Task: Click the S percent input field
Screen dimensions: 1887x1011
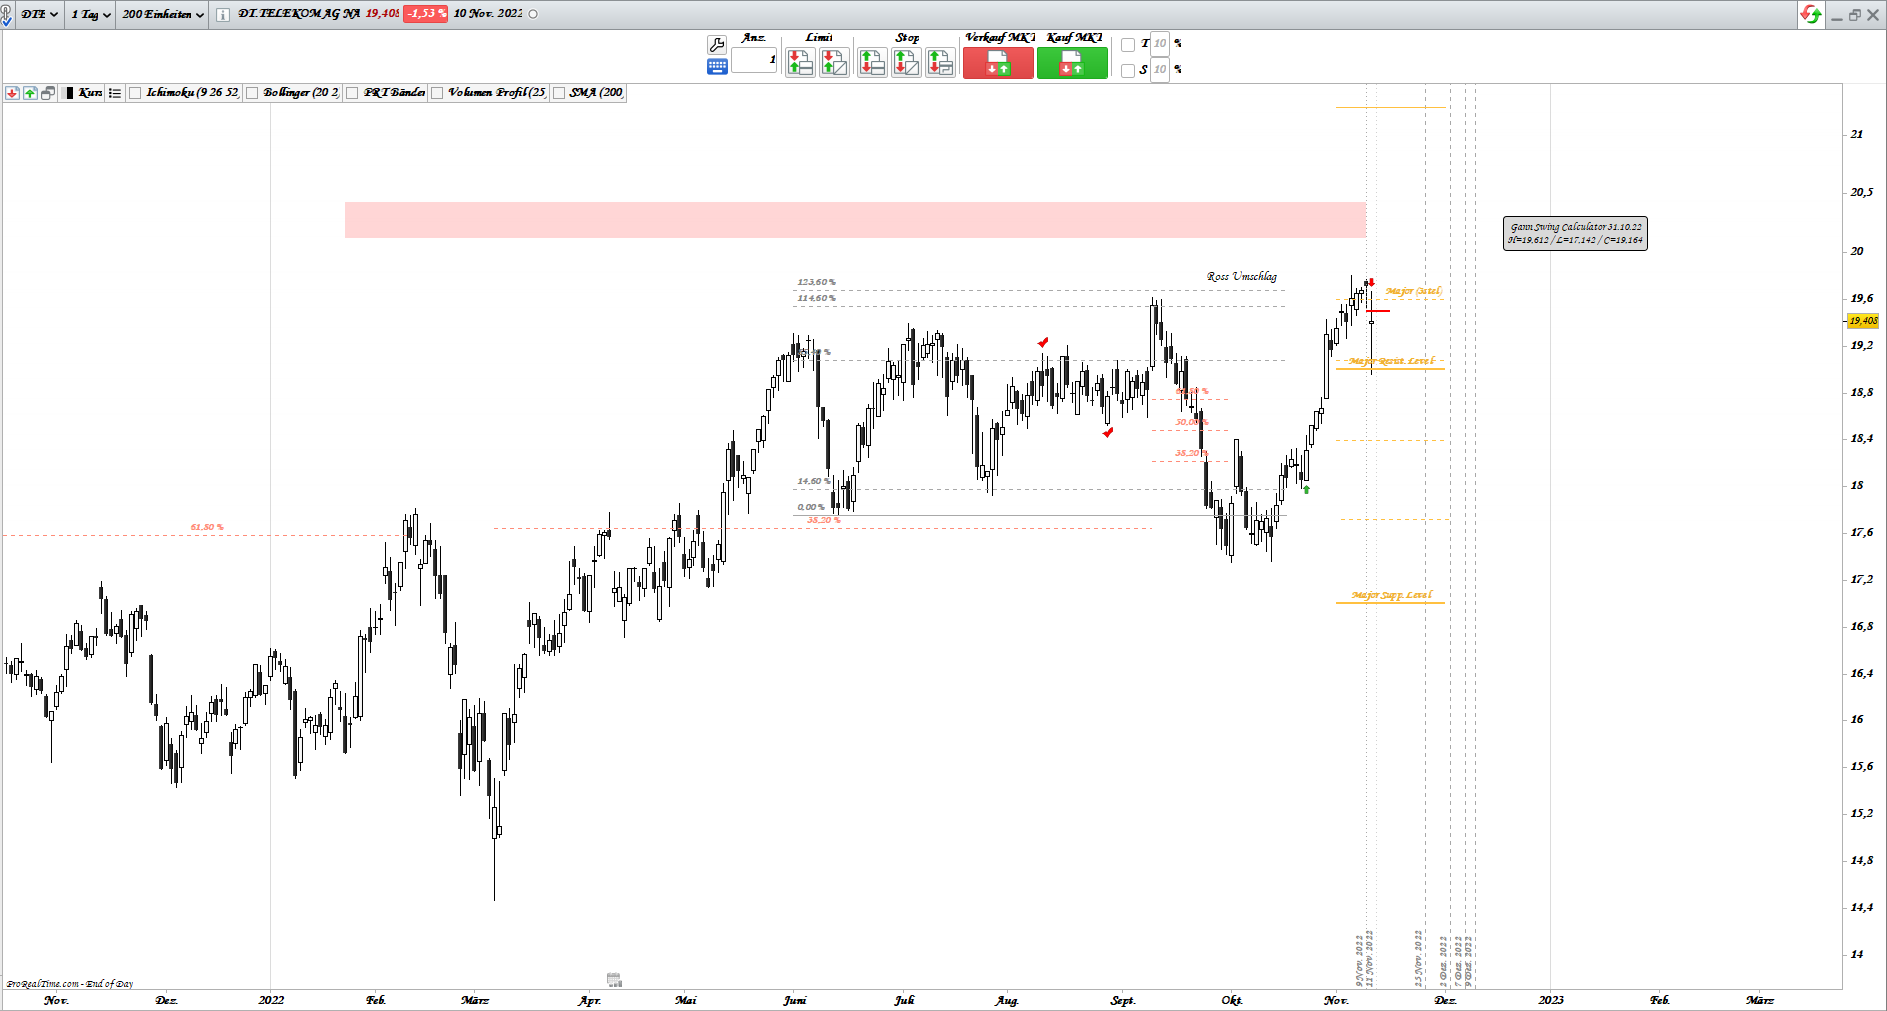Action: tap(1159, 69)
